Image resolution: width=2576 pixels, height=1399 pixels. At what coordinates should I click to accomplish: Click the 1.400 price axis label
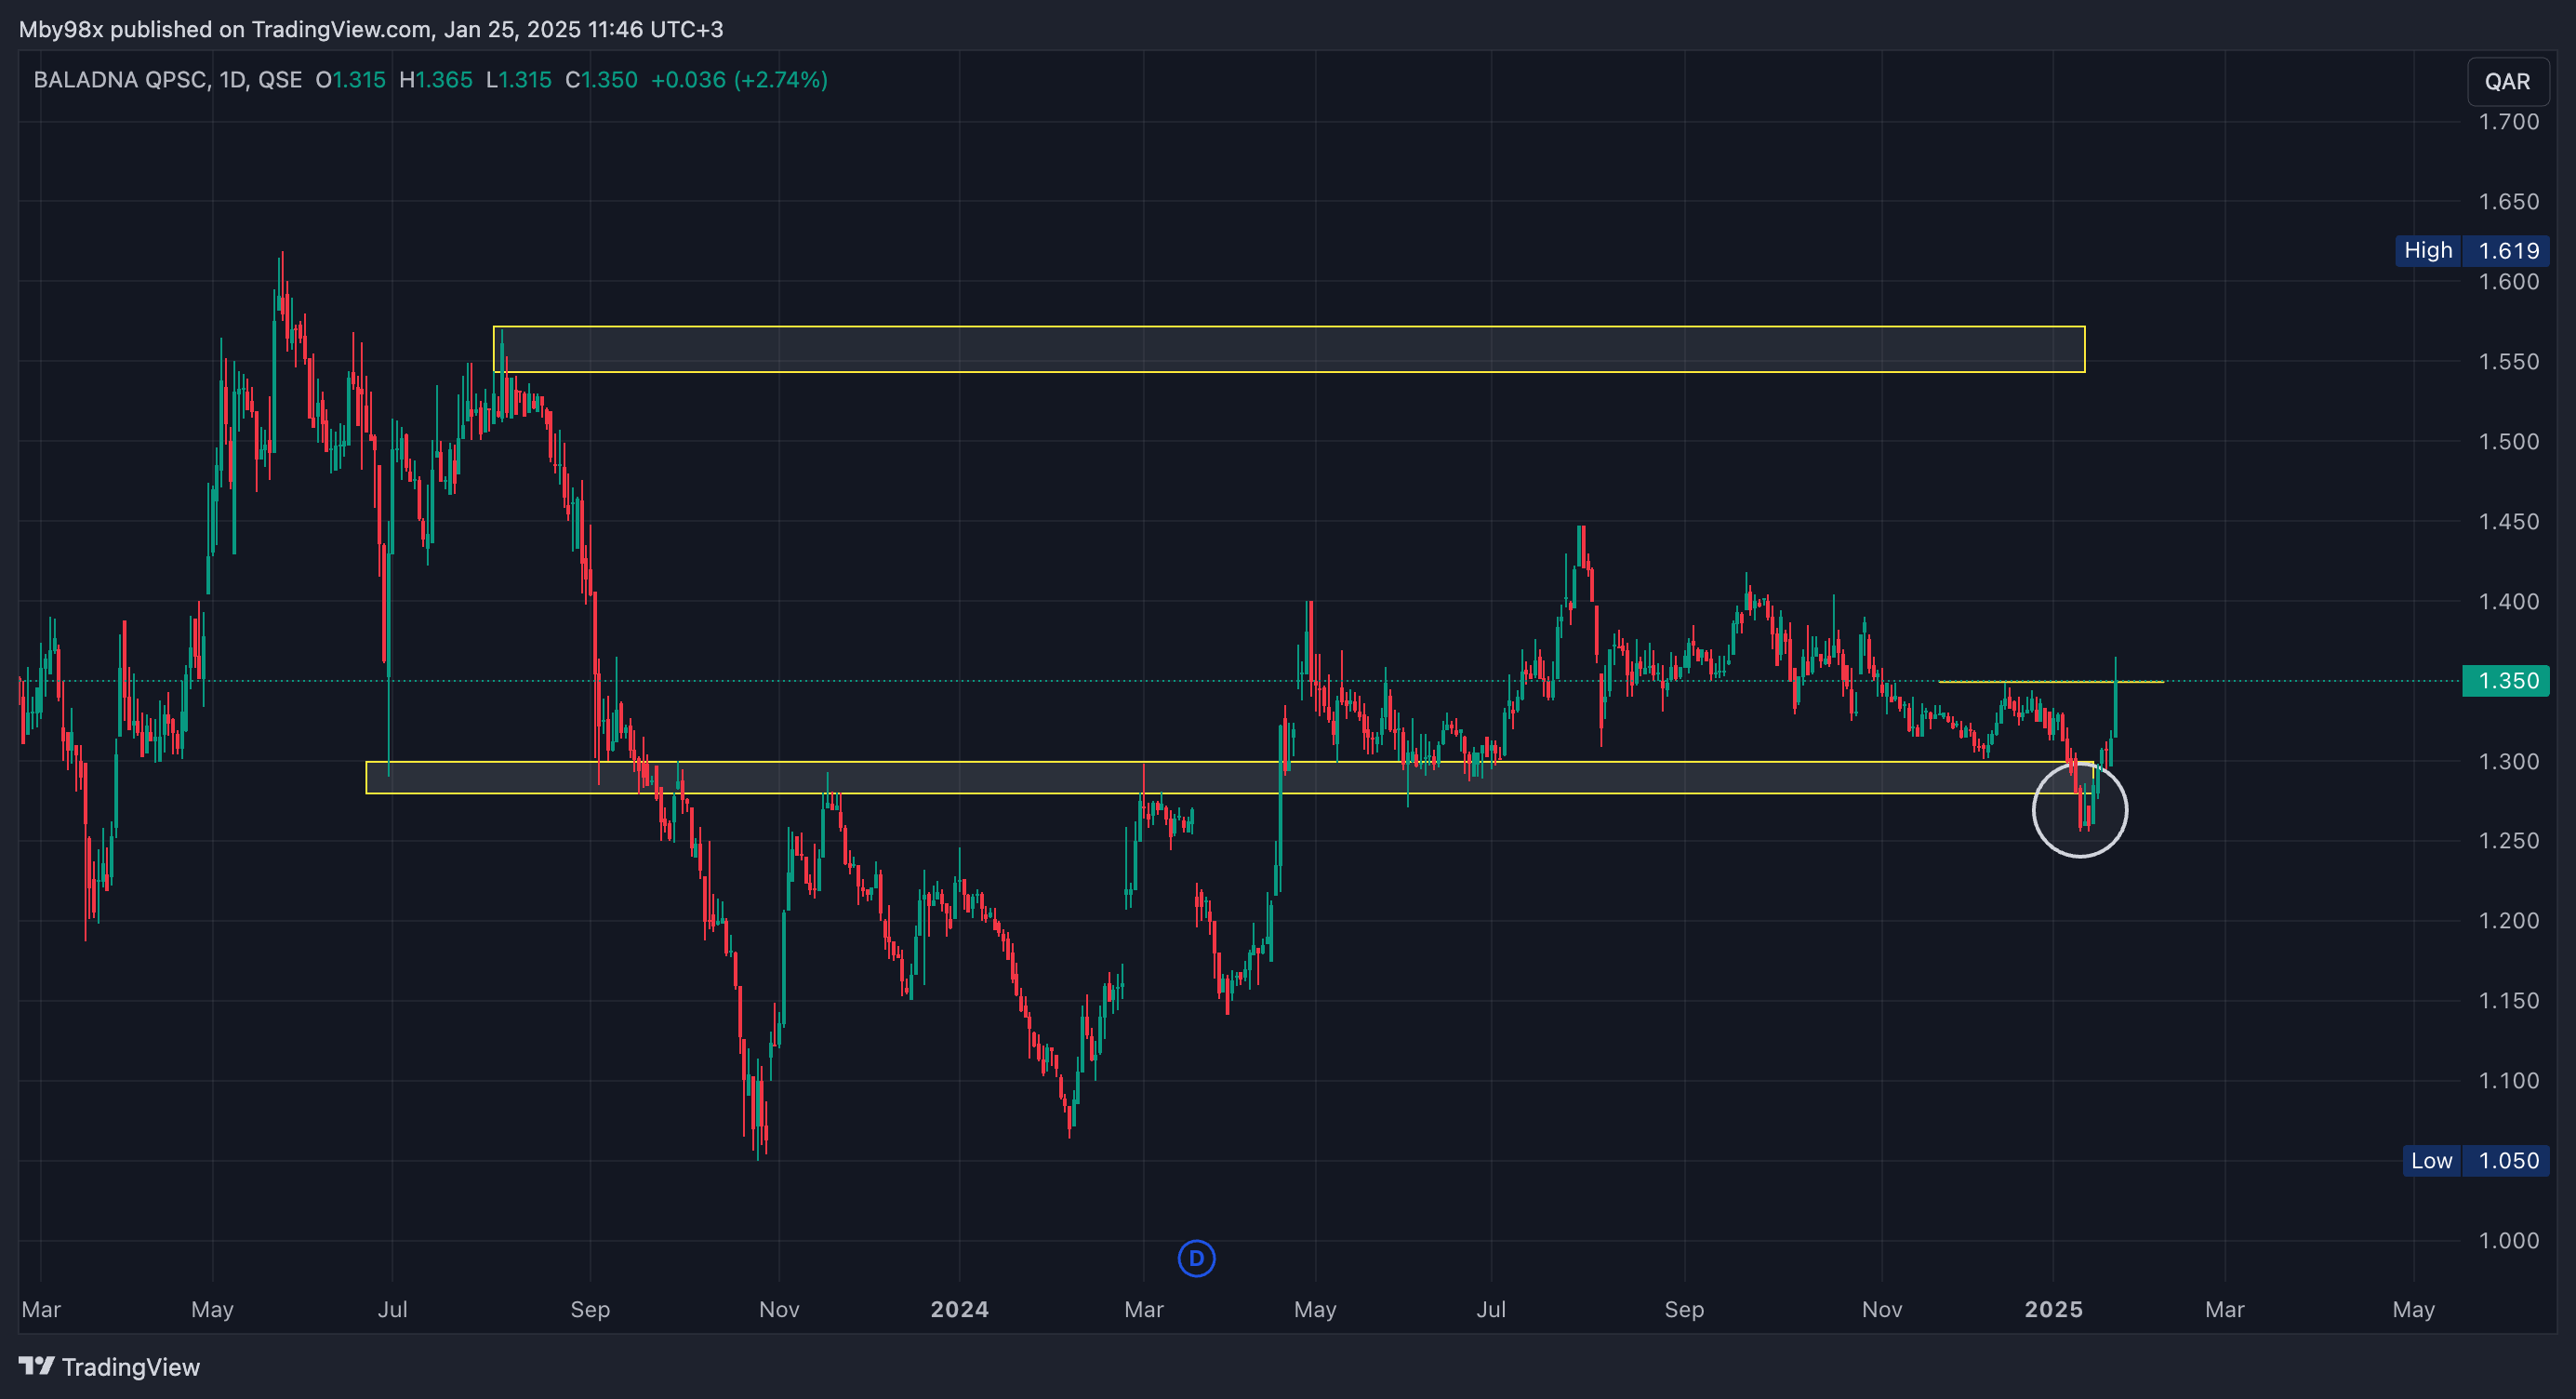coord(2508,602)
